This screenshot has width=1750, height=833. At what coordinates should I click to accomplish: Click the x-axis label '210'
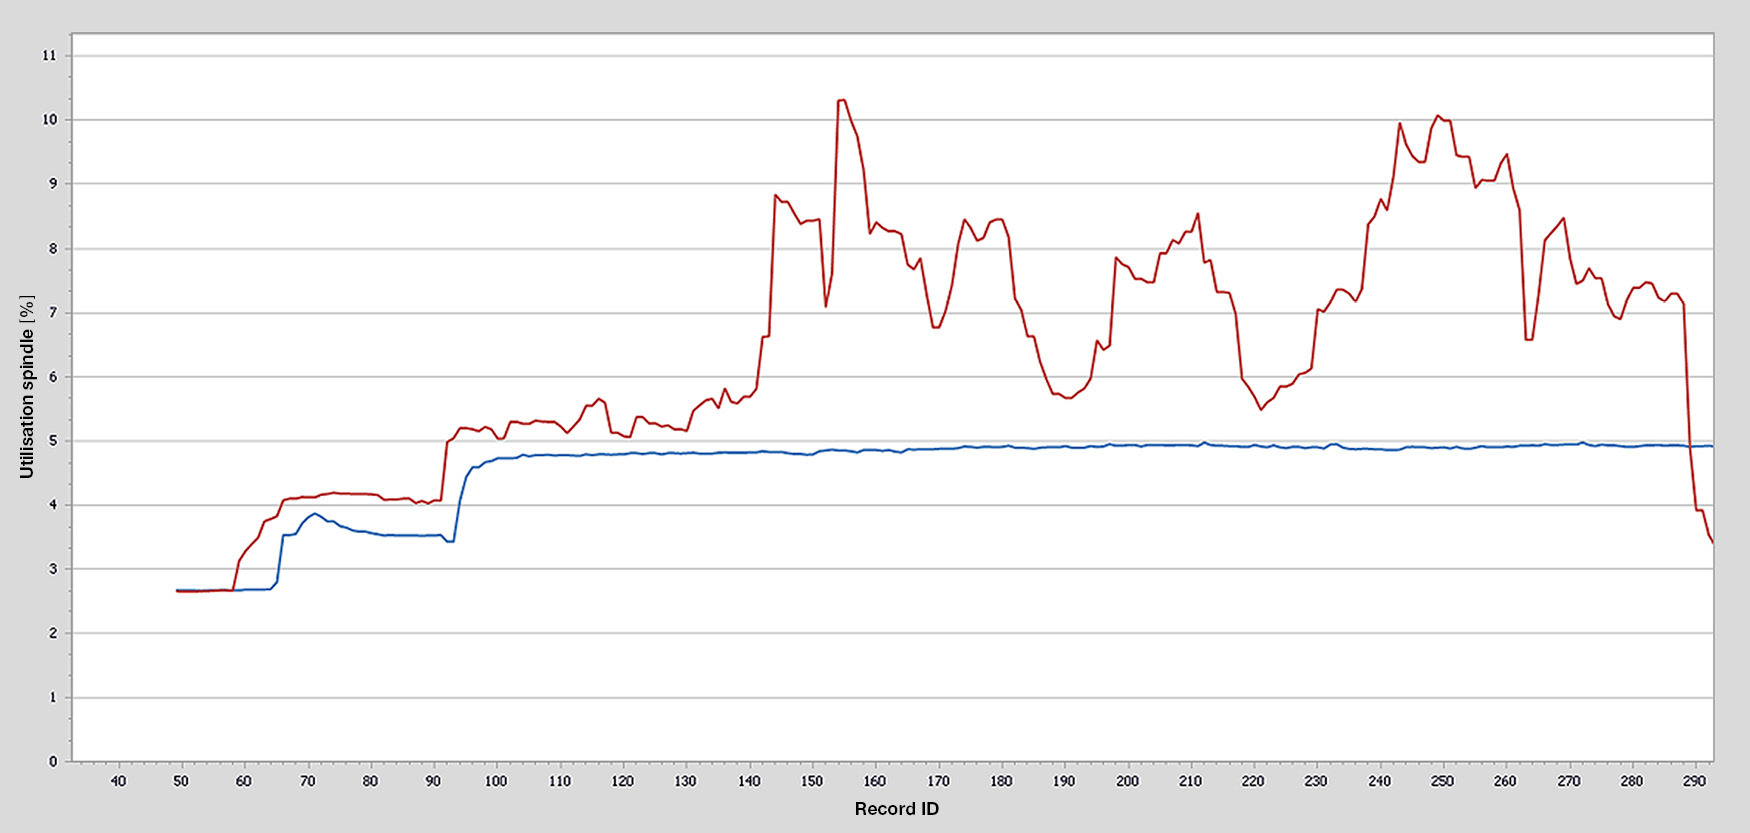click(x=1190, y=781)
